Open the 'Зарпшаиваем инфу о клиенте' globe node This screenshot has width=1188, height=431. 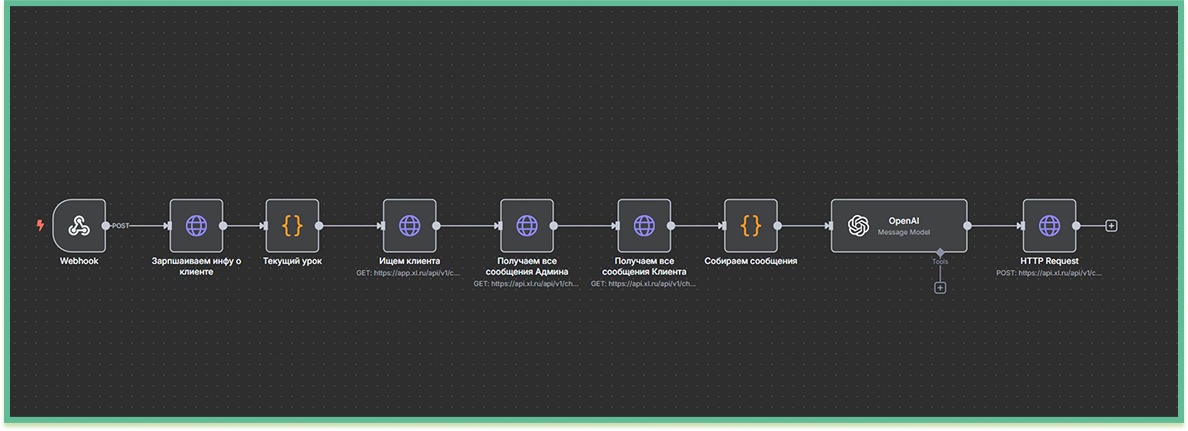[x=196, y=226]
